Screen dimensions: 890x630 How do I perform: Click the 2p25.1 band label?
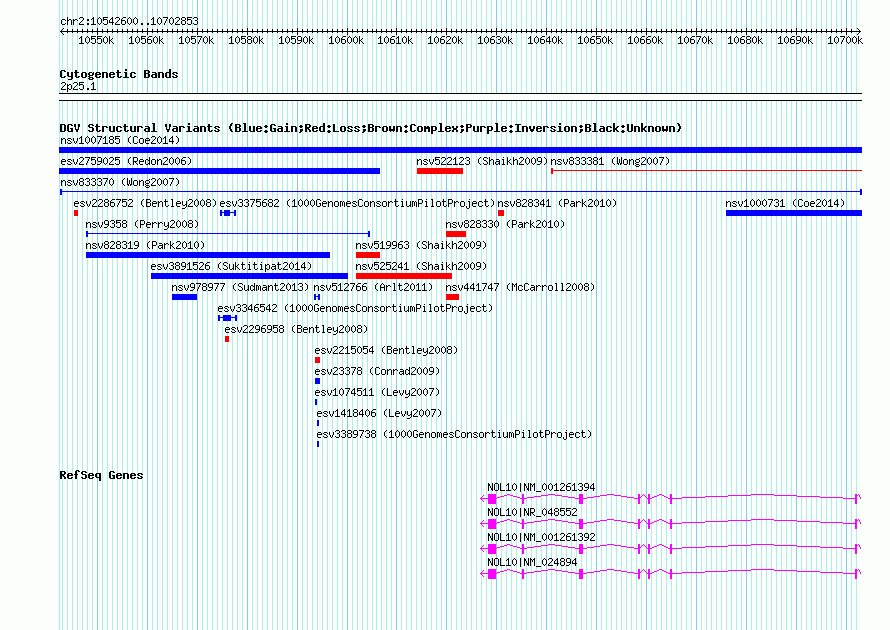click(x=78, y=86)
